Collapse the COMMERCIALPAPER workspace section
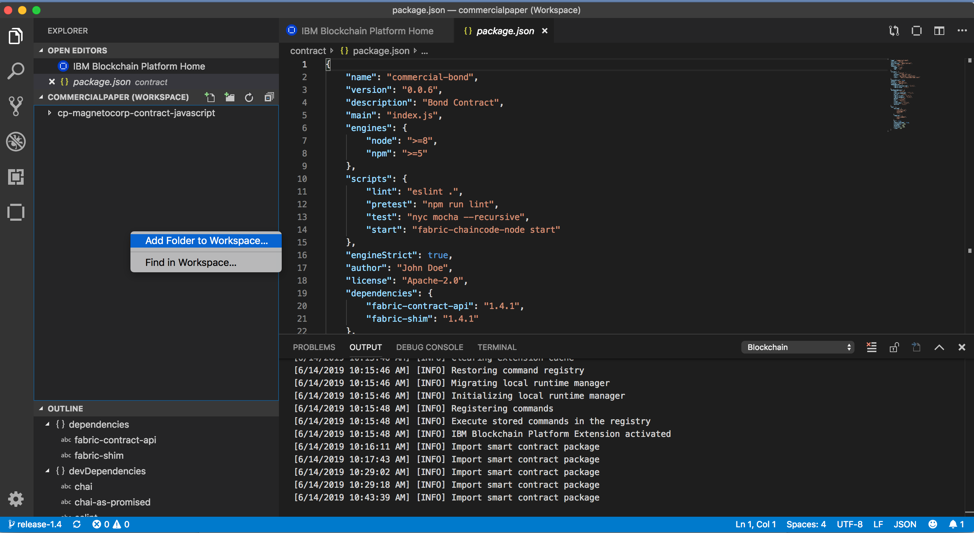The image size is (974, 533). click(x=41, y=97)
